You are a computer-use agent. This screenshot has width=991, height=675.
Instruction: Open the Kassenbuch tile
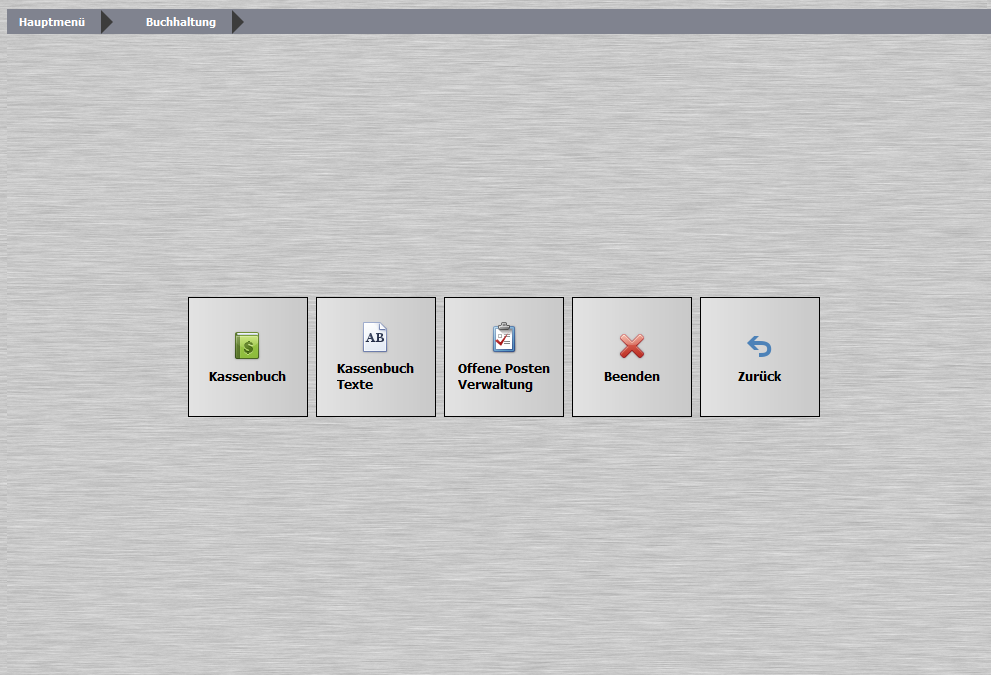pos(247,357)
